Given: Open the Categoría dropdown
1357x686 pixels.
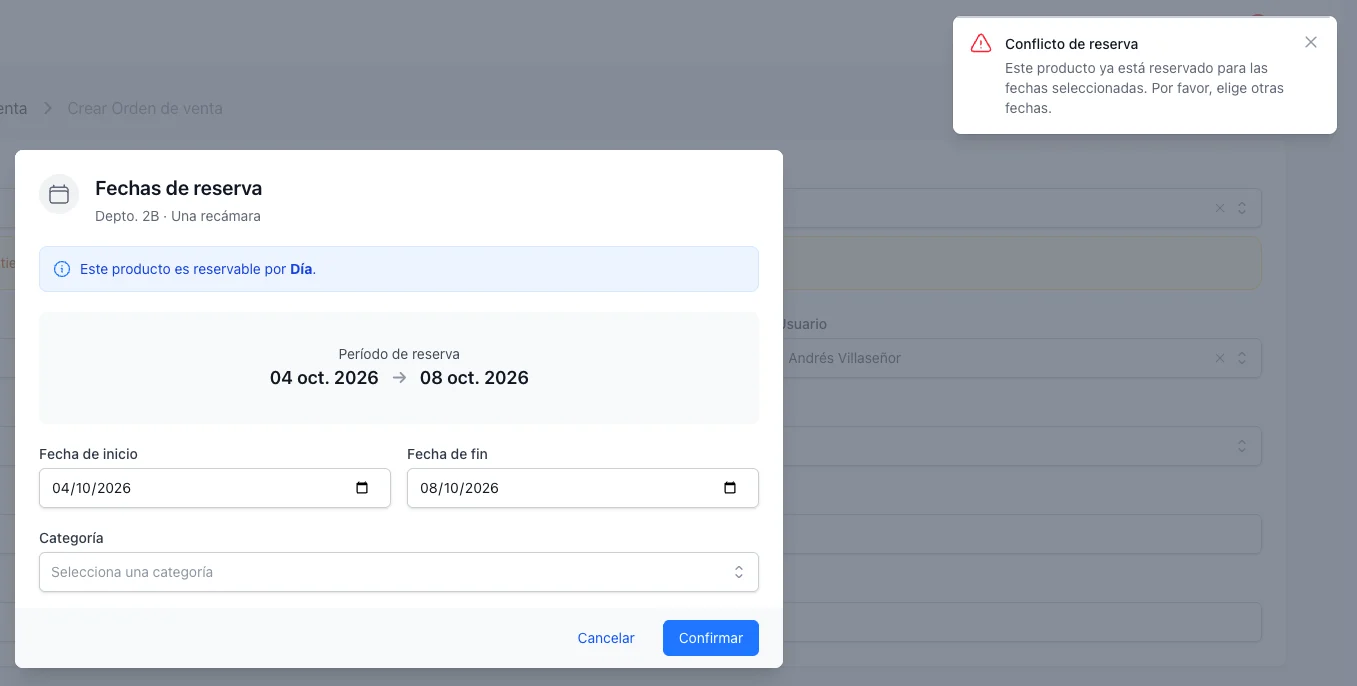Looking at the screenshot, I should [399, 572].
